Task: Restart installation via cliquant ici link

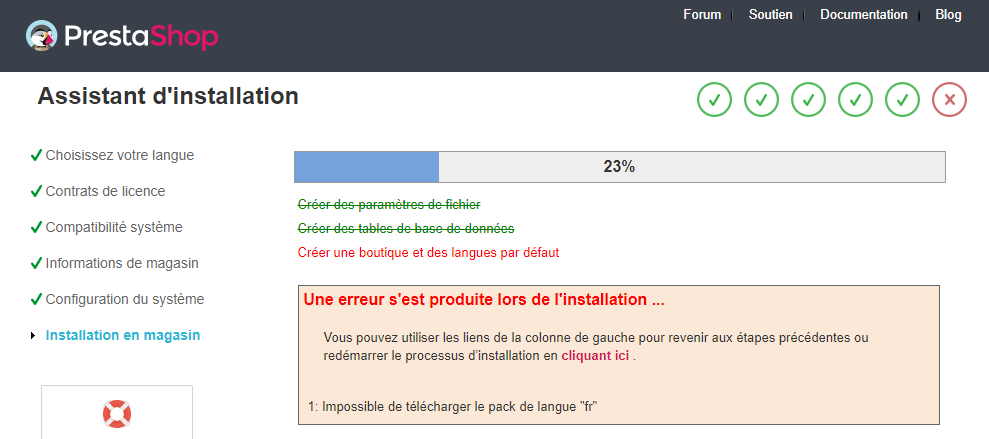Action: 595,356
